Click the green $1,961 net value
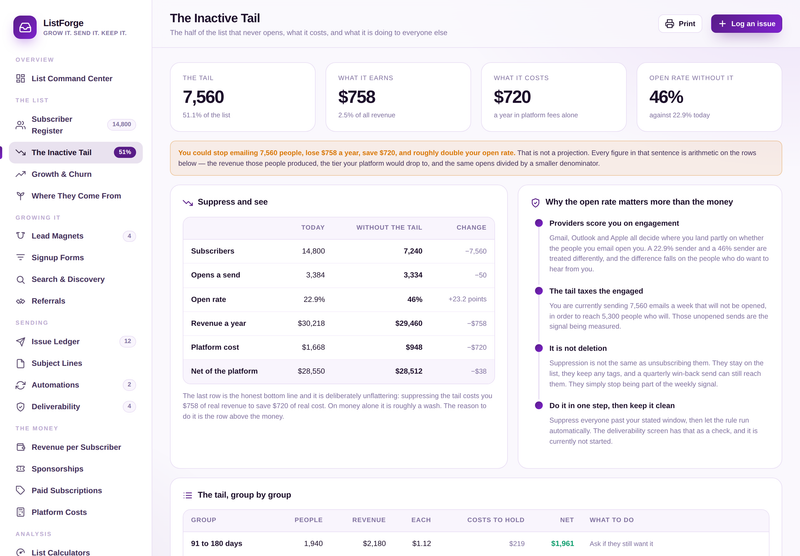Viewport: 800px width, 556px height. (x=562, y=544)
